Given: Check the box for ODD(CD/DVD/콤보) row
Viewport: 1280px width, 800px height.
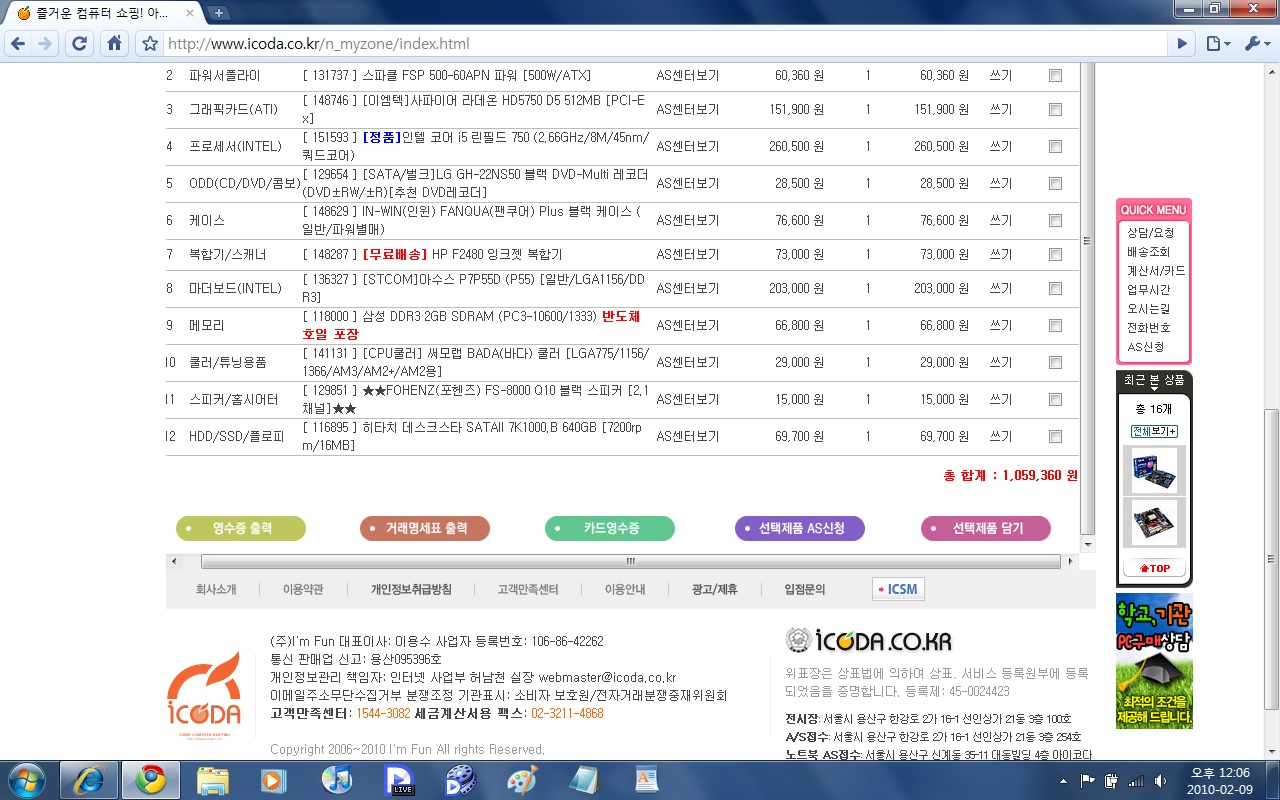Looking at the screenshot, I should point(1055,183).
